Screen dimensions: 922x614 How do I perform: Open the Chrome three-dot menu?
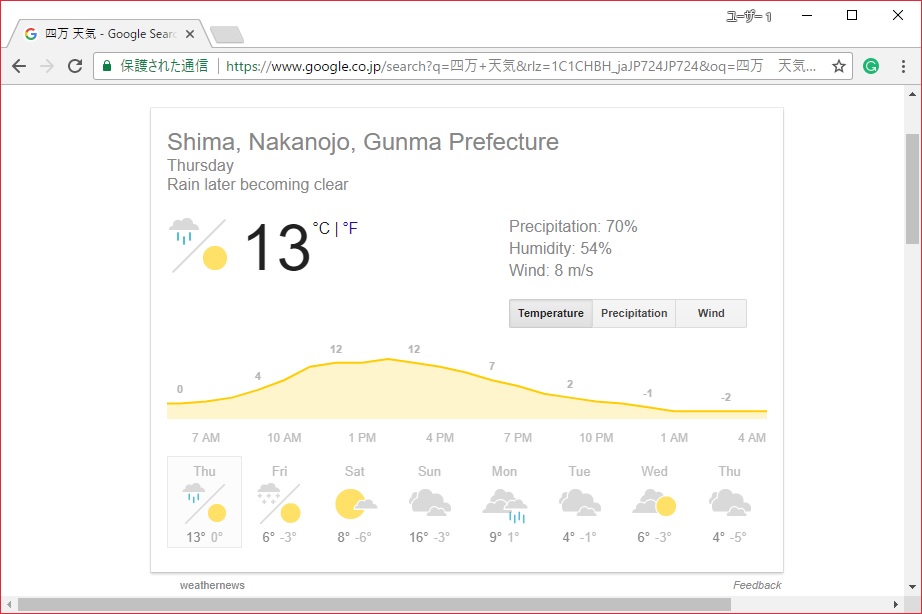tap(903, 67)
